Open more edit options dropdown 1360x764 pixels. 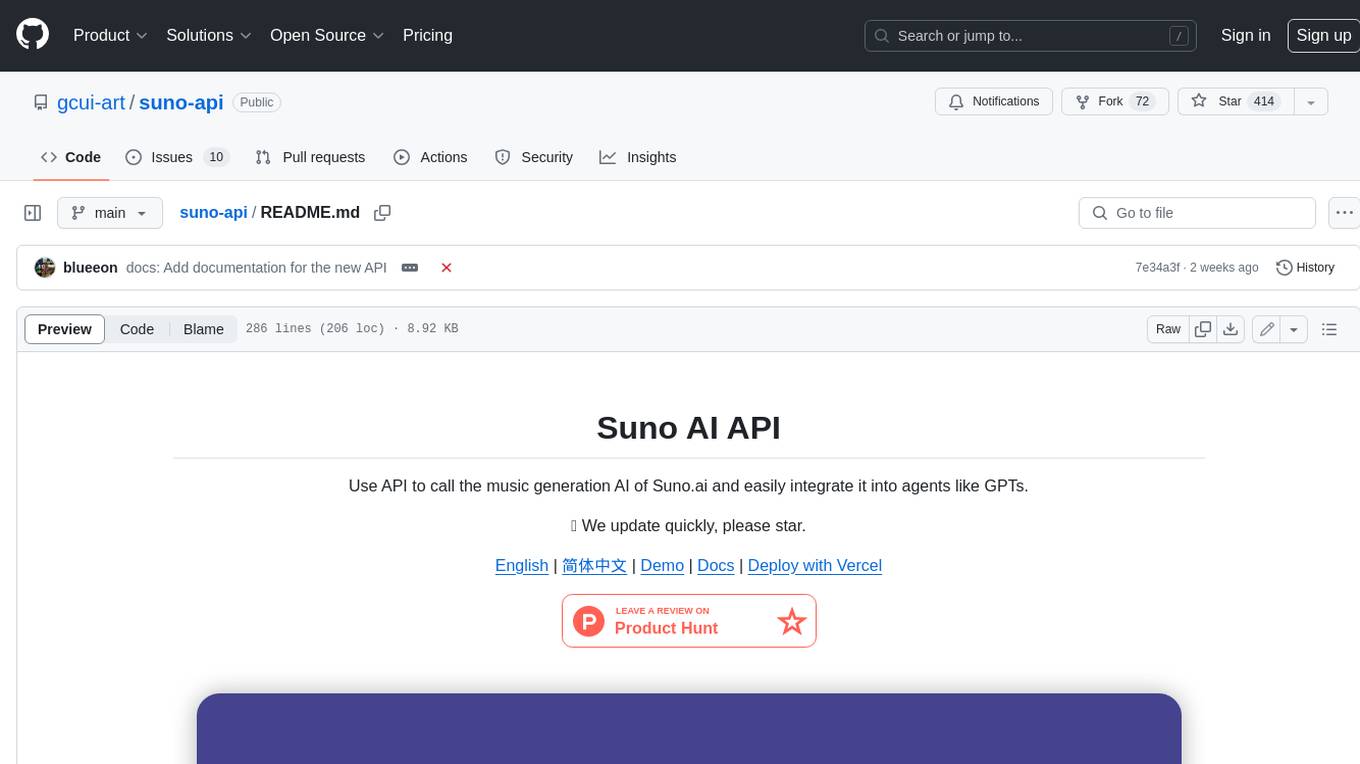coord(1294,329)
